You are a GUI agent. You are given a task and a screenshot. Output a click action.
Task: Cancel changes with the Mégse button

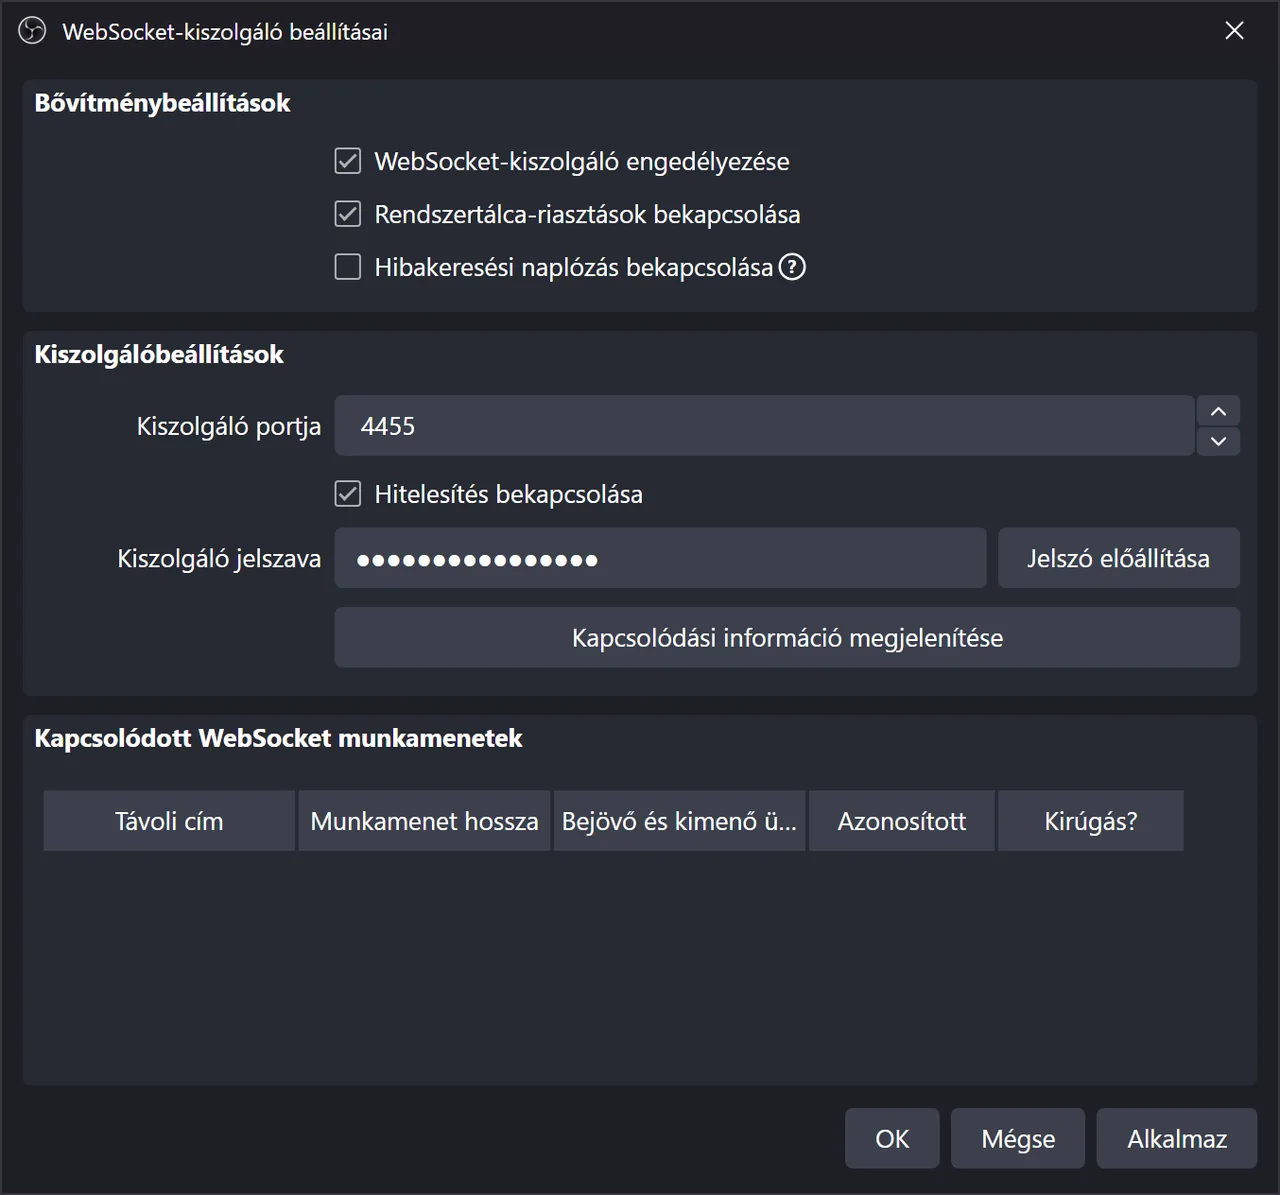(1018, 1138)
